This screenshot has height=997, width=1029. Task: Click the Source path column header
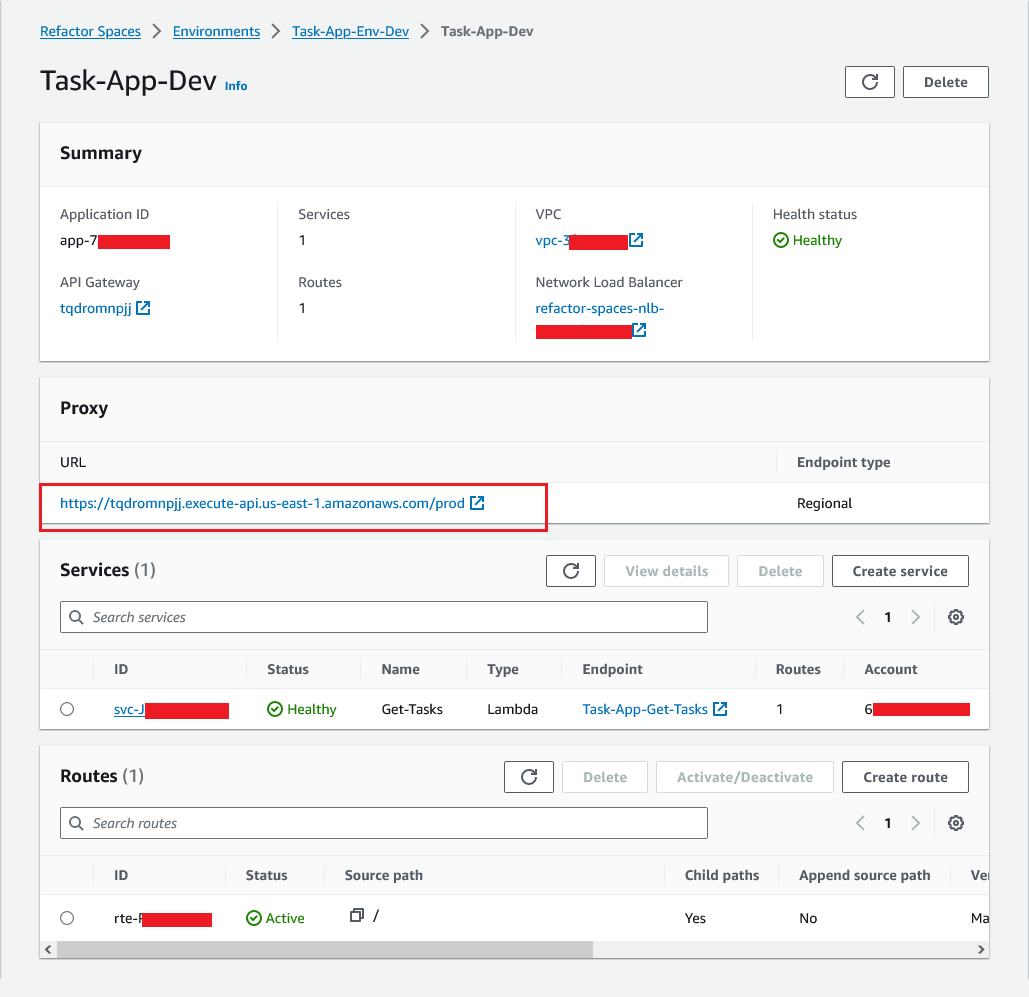point(384,875)
